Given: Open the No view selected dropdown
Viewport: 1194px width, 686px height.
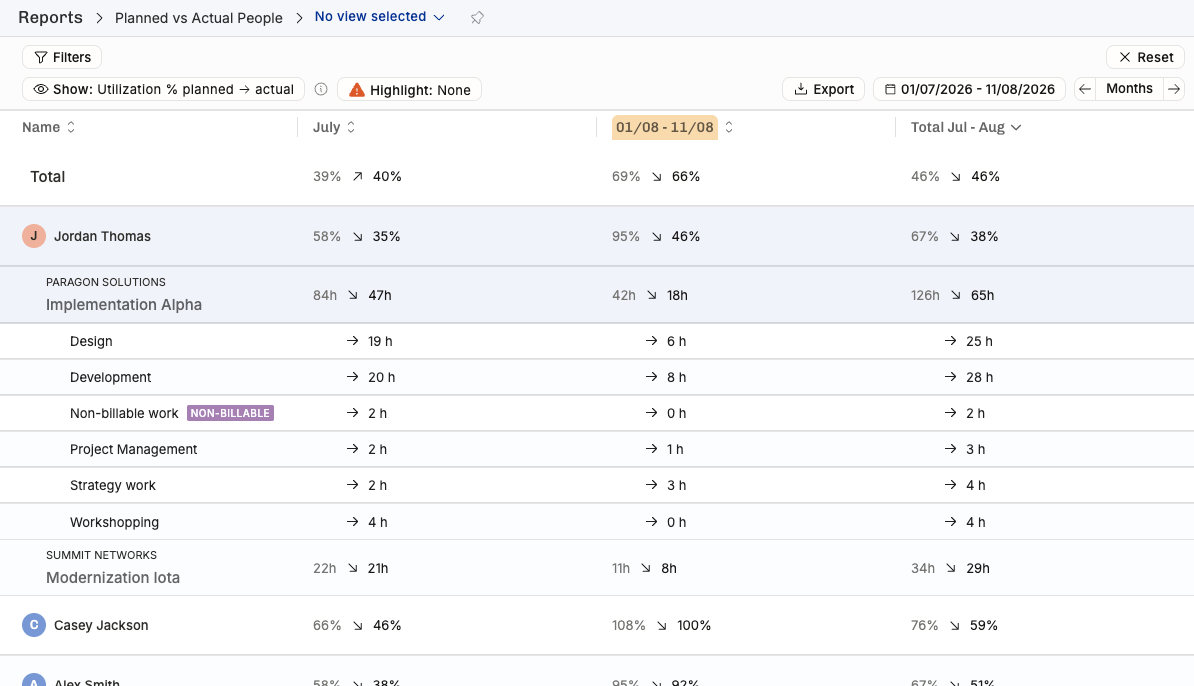Looking at the screenshot, I should pyautogui.click(x=379, y=17).
